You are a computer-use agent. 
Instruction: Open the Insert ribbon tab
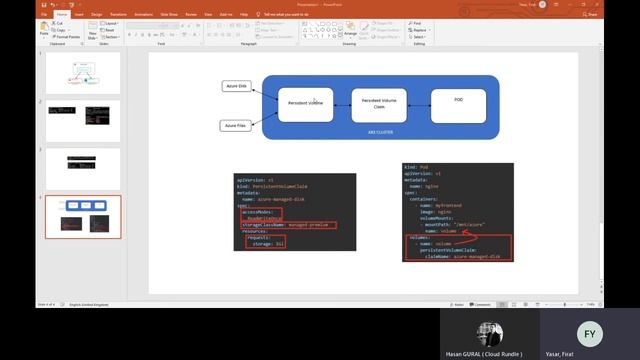coord(79,14)
